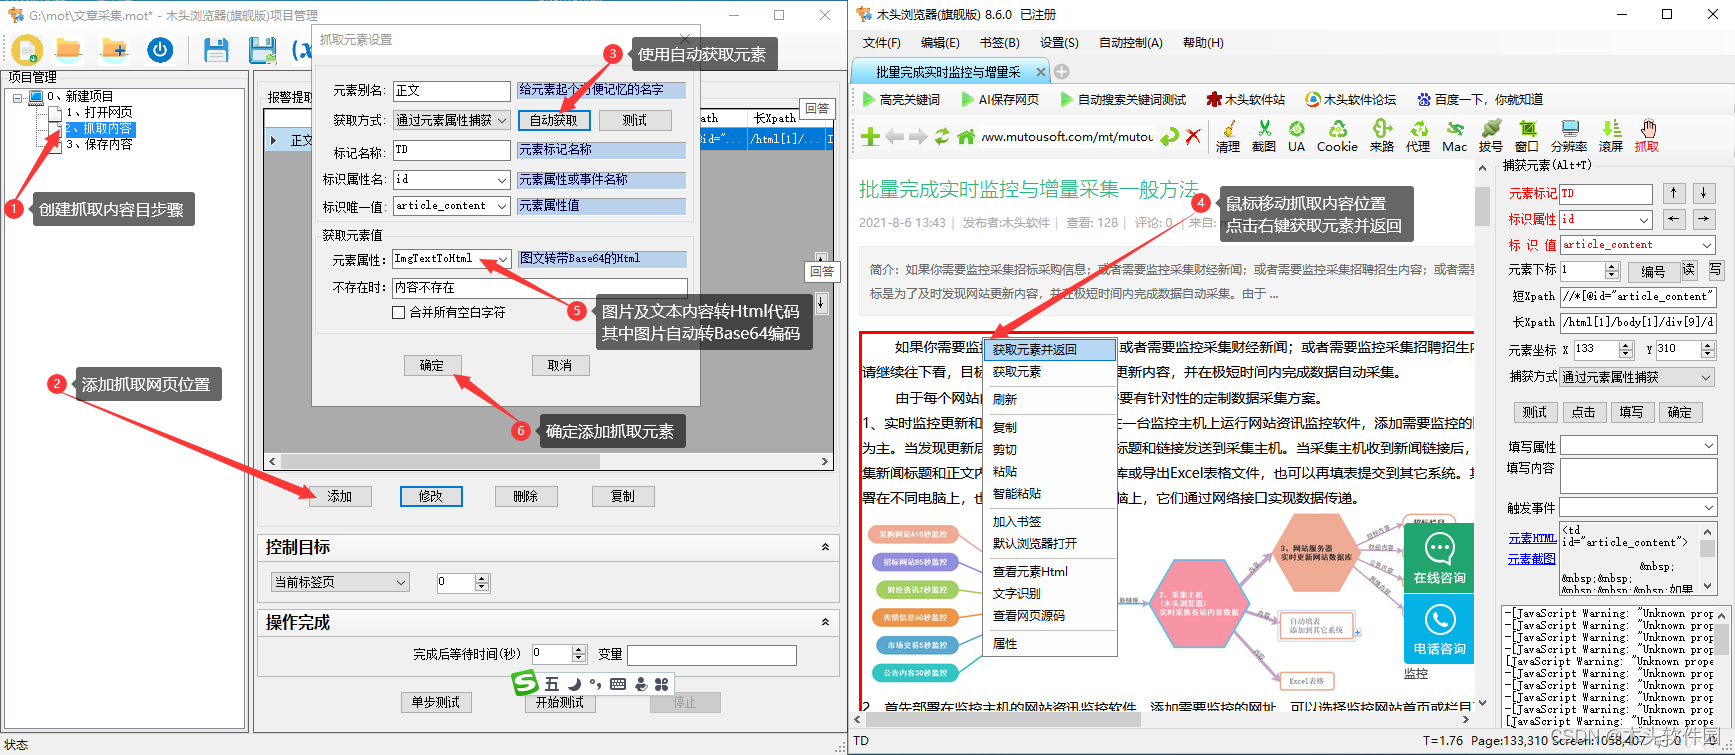Screen dimensions: 1735x755
Task: Click the 代理 proxy icon
Action: [x=1418, y=136]
